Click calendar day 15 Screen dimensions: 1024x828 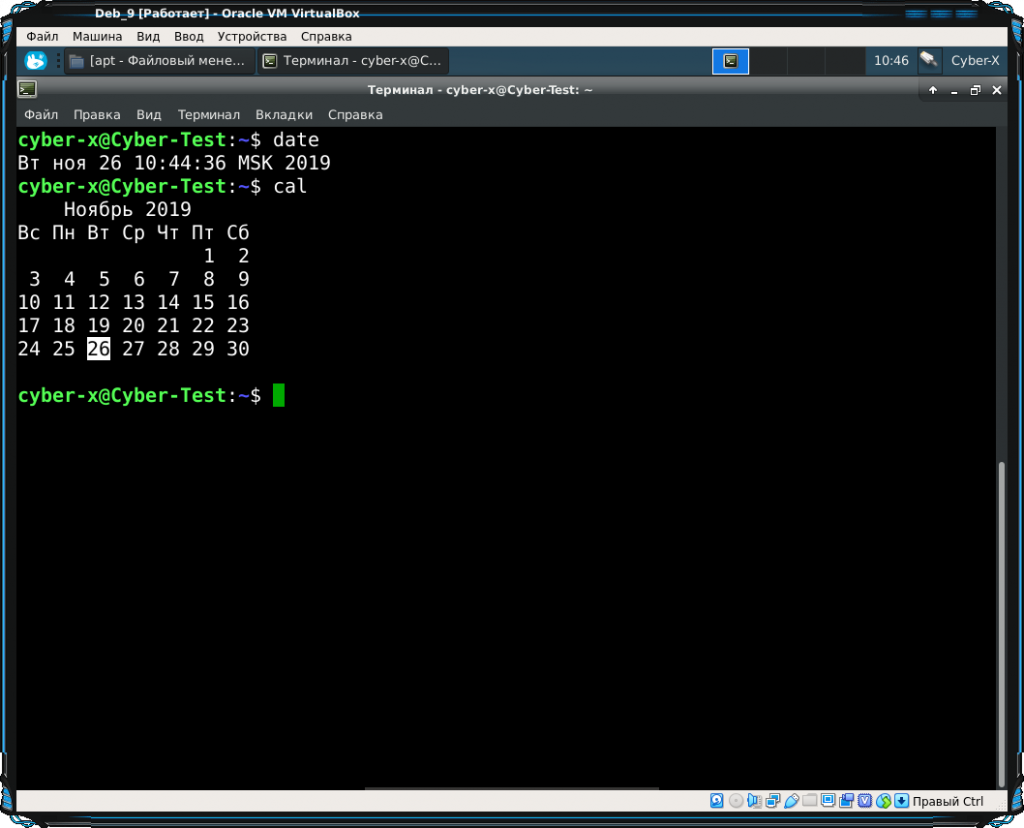coord(203,302)
